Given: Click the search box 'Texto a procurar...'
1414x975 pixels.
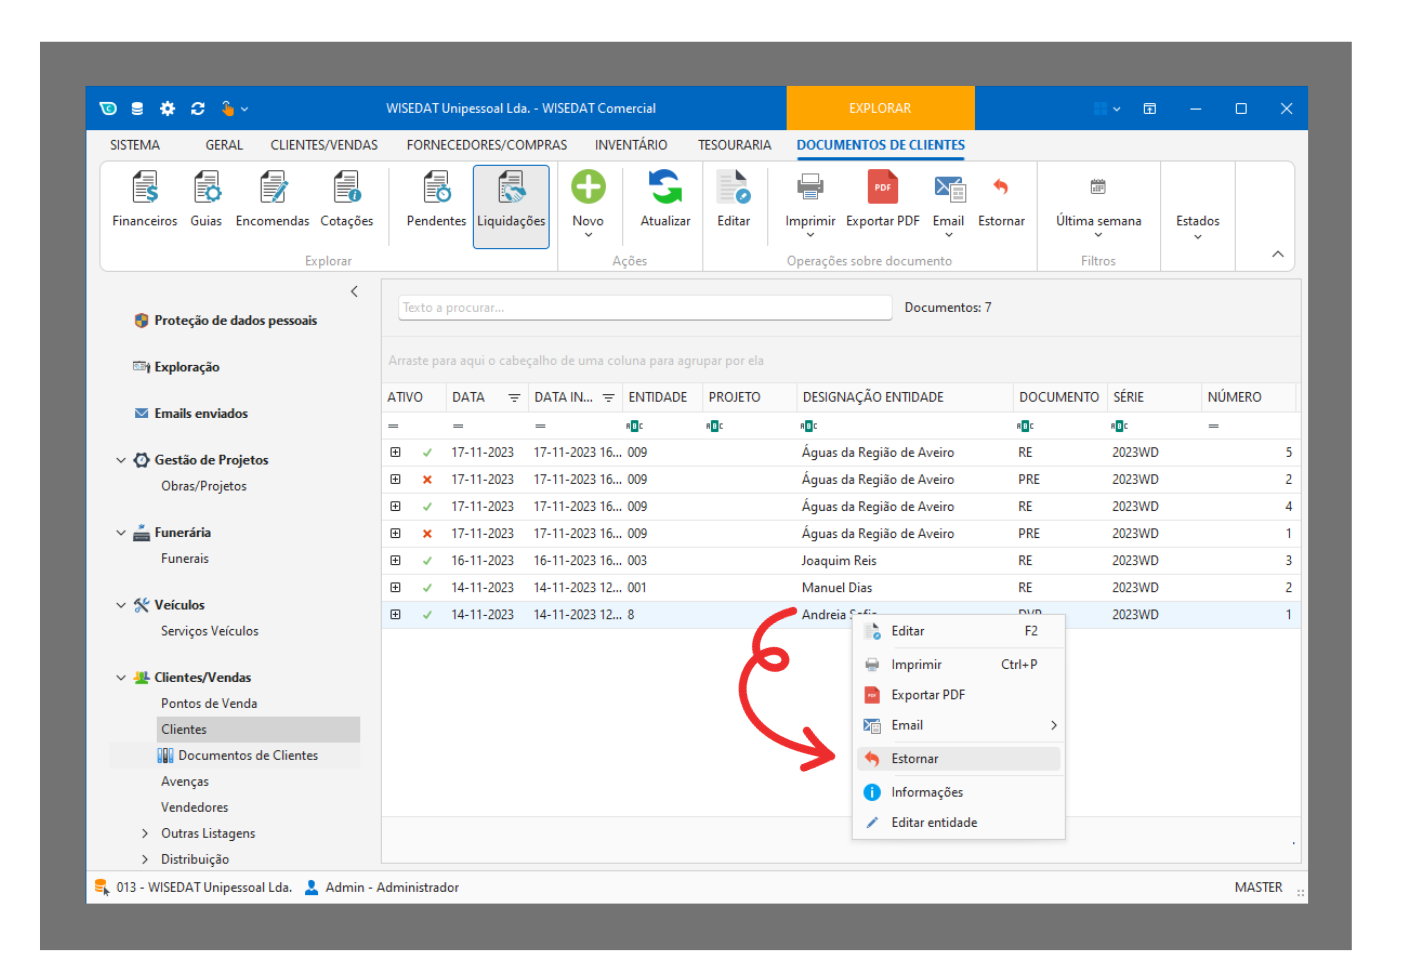Looking at the screenshot, I should 645,308.
